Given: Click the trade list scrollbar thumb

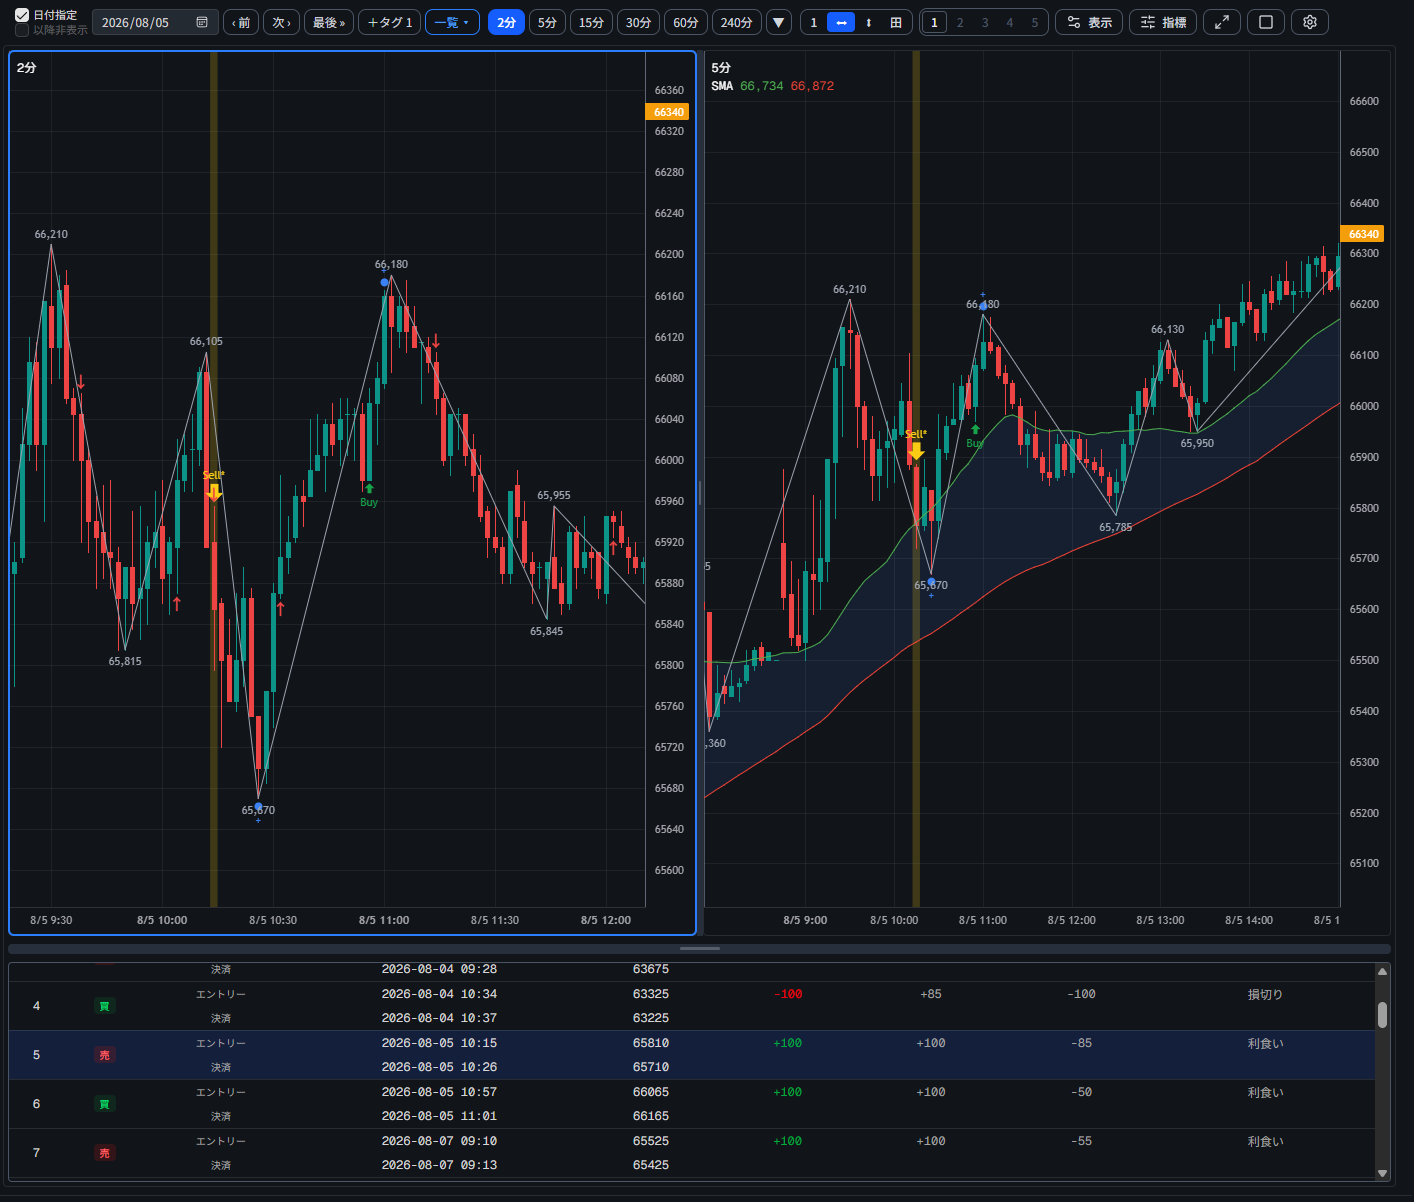Looking at the screenshot, I should [x=1382, y=1015].
